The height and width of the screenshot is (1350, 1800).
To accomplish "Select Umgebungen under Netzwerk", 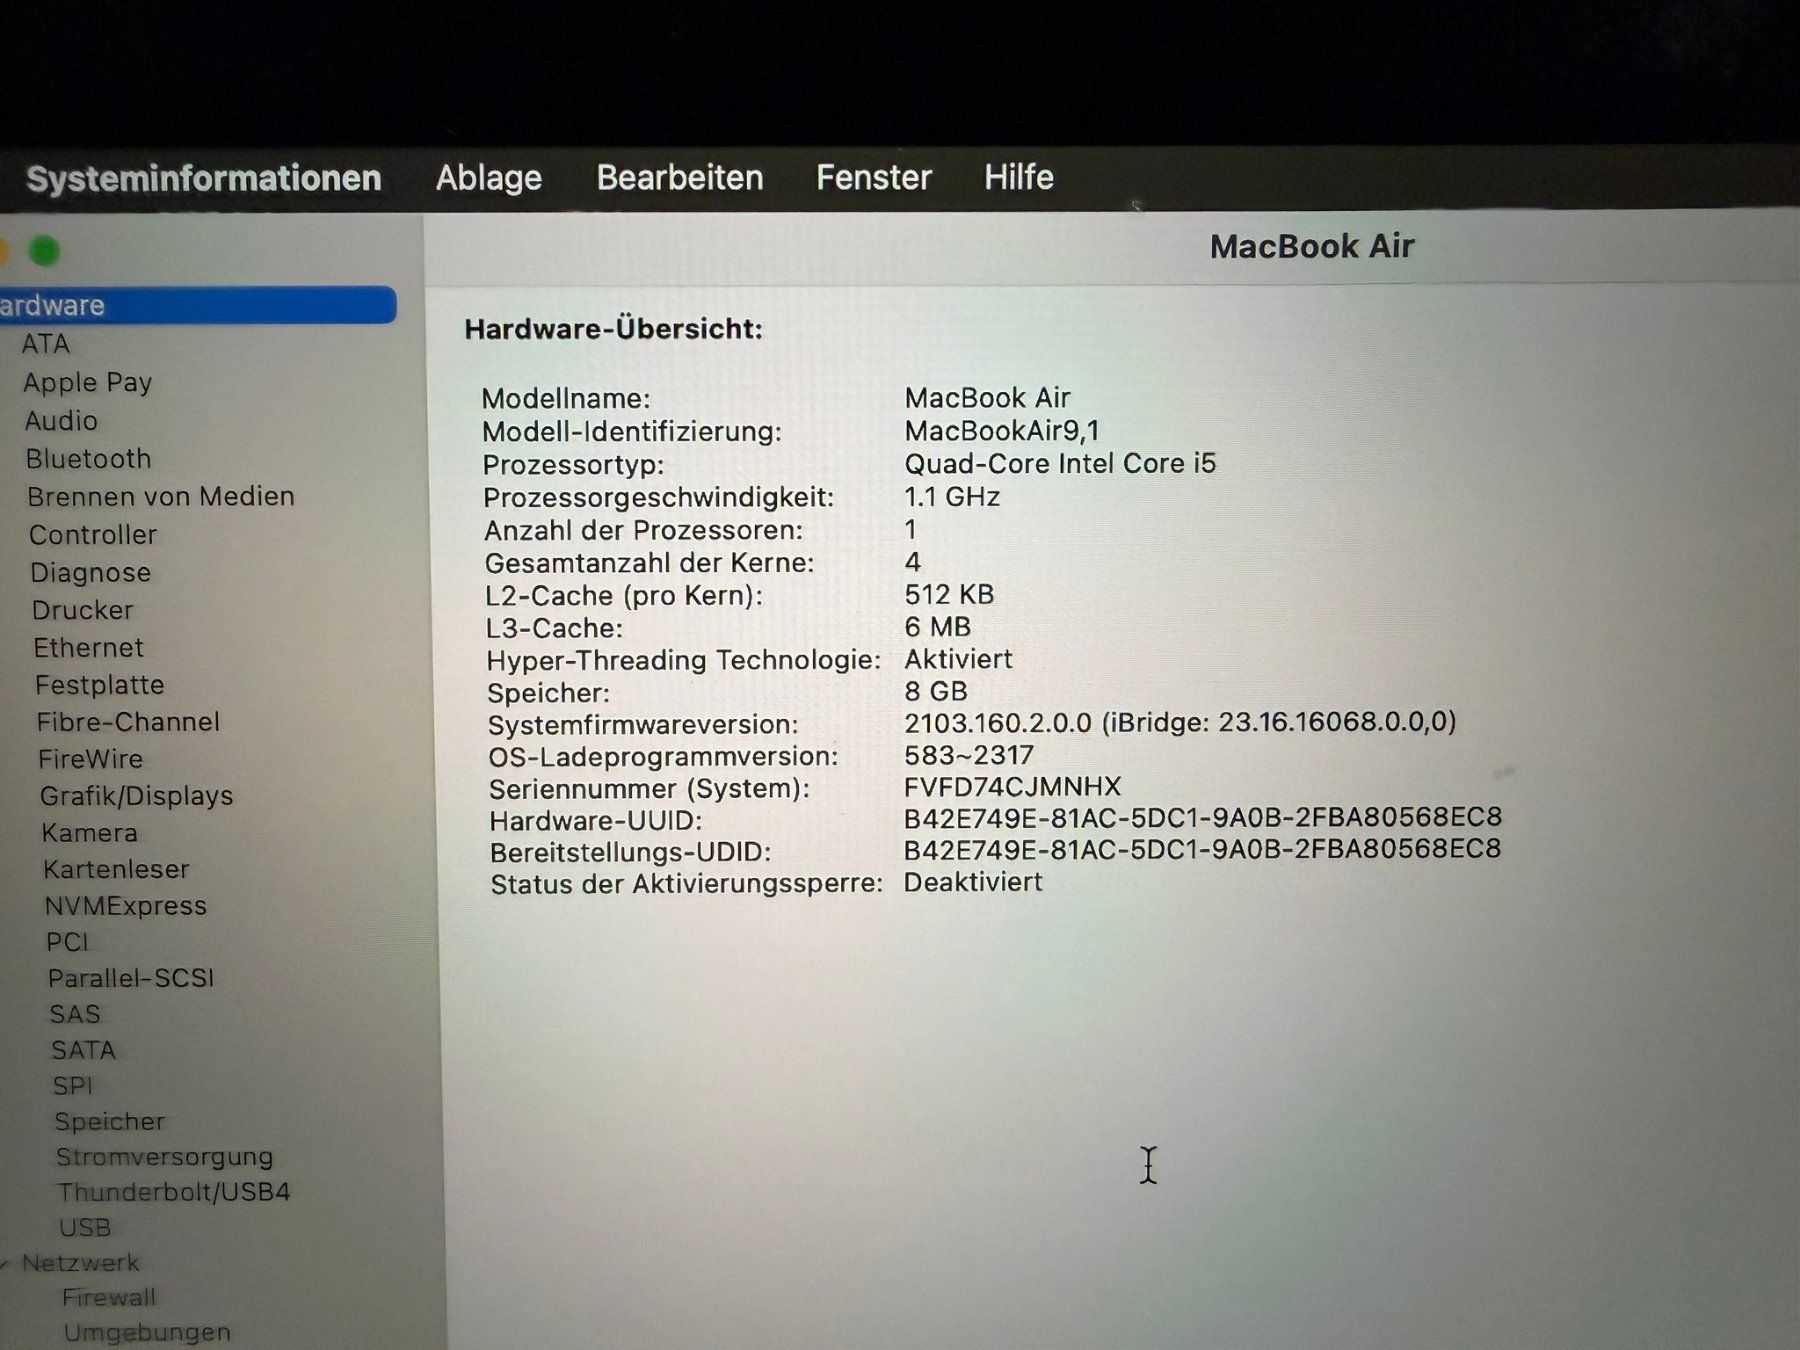I will (x=147, y=1333).
